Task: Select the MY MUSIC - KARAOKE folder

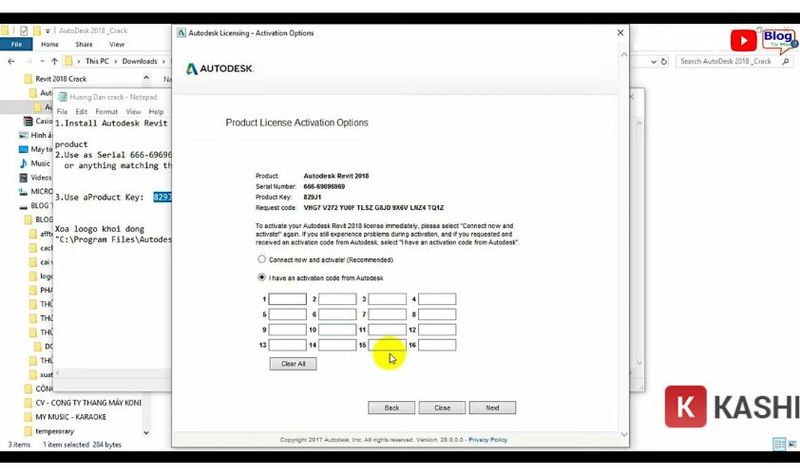Action: [x=70, y=417]
